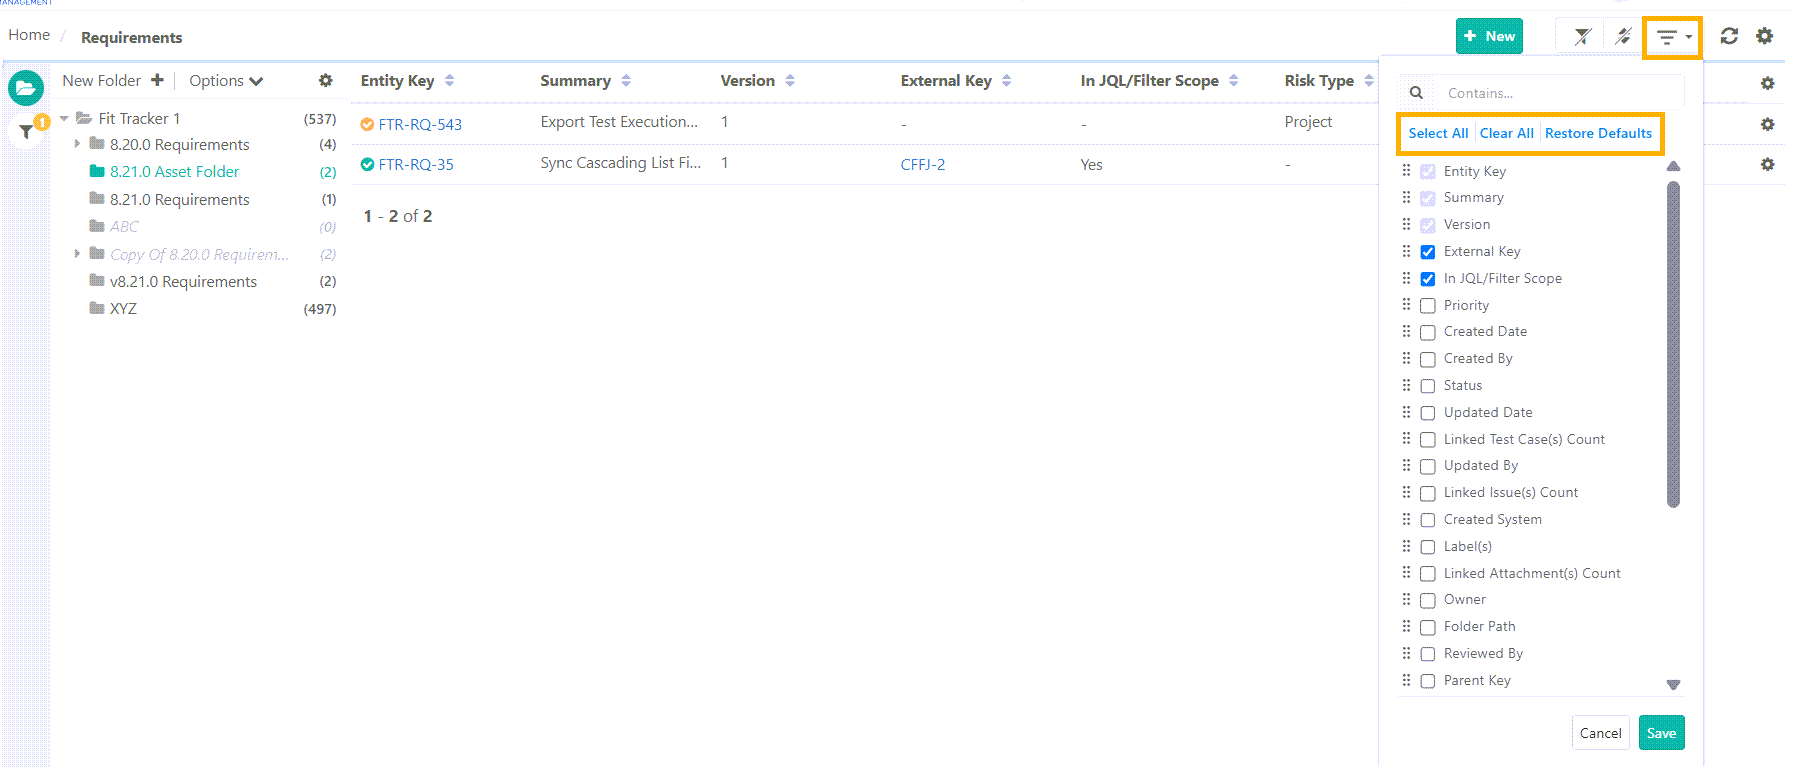
Task: Click the refresh icon in top toolbar
Action: tap(1729, 36)
